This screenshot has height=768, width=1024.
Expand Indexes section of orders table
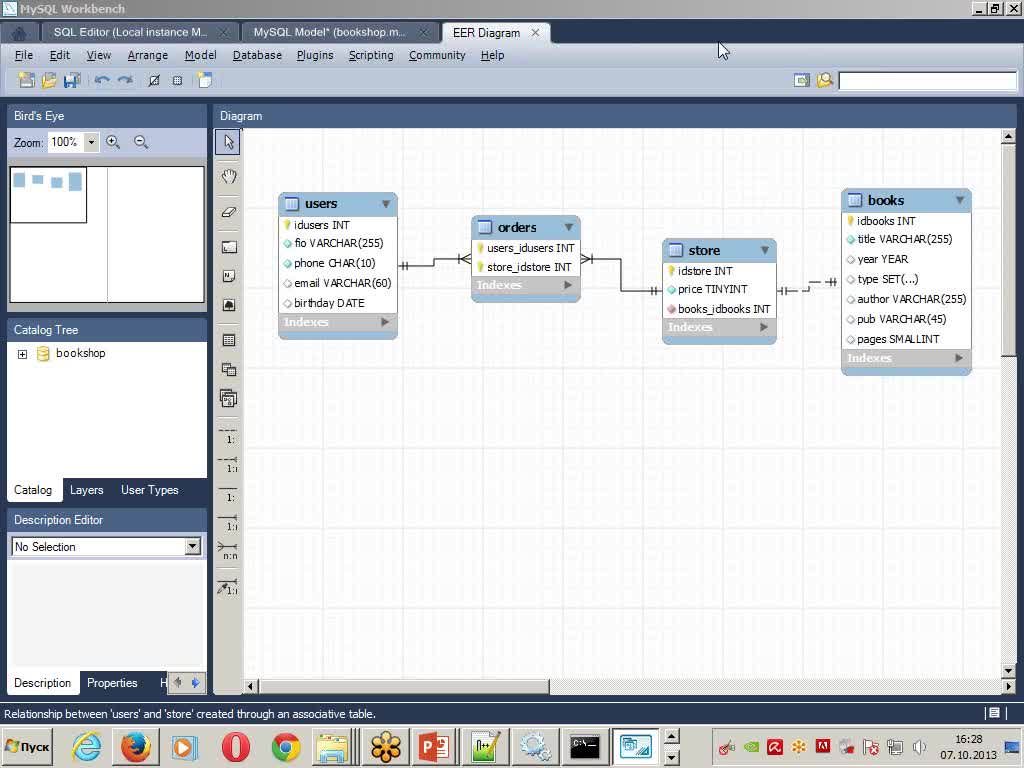(568, 285)
